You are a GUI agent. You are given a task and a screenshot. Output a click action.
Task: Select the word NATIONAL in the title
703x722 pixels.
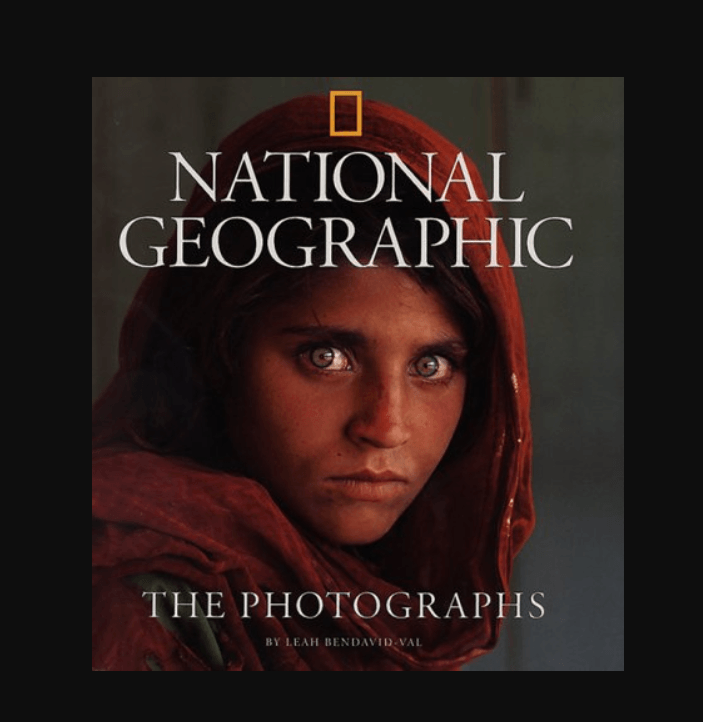348,177
